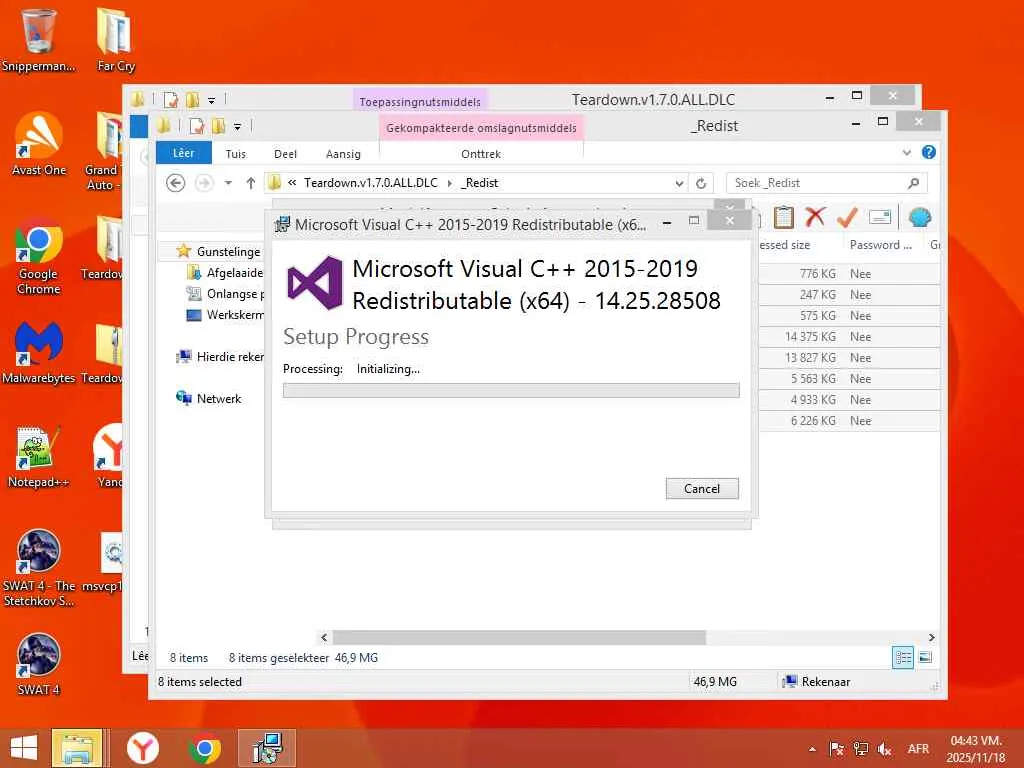Image resolution: width=1024 pixels, height=768 pixels.
Task: Switch to the details view icon
Action: pyautogui.click(x=903, y=658)
